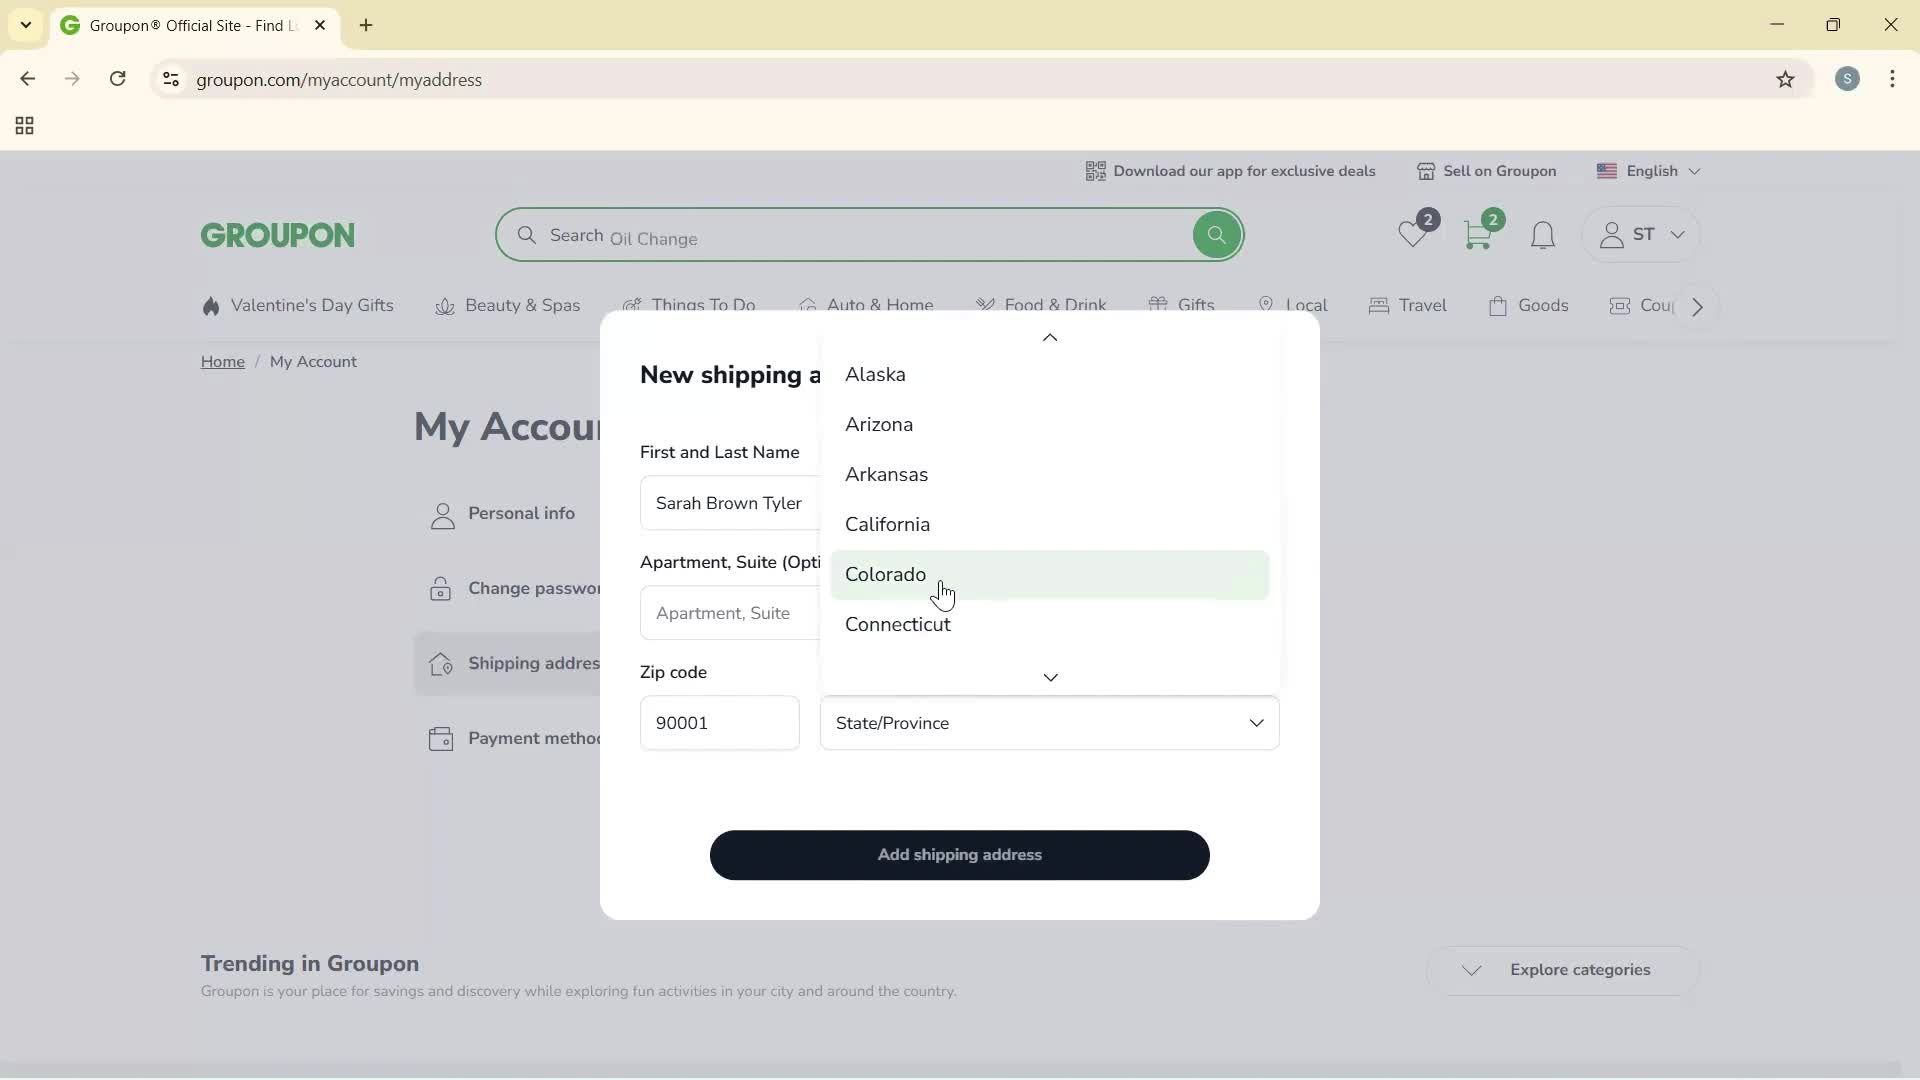Image resolution: width=1920 pixels, height=1080 pixels.
Task: Open the Home breadcrumb link
Action: pyautogui.click(x=222, y=361)
